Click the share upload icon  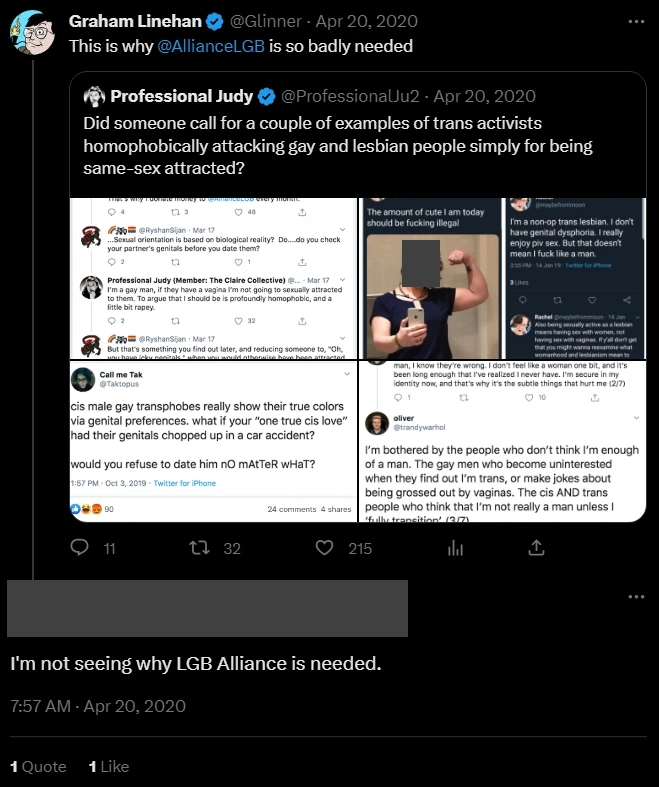tap(536, 547)
